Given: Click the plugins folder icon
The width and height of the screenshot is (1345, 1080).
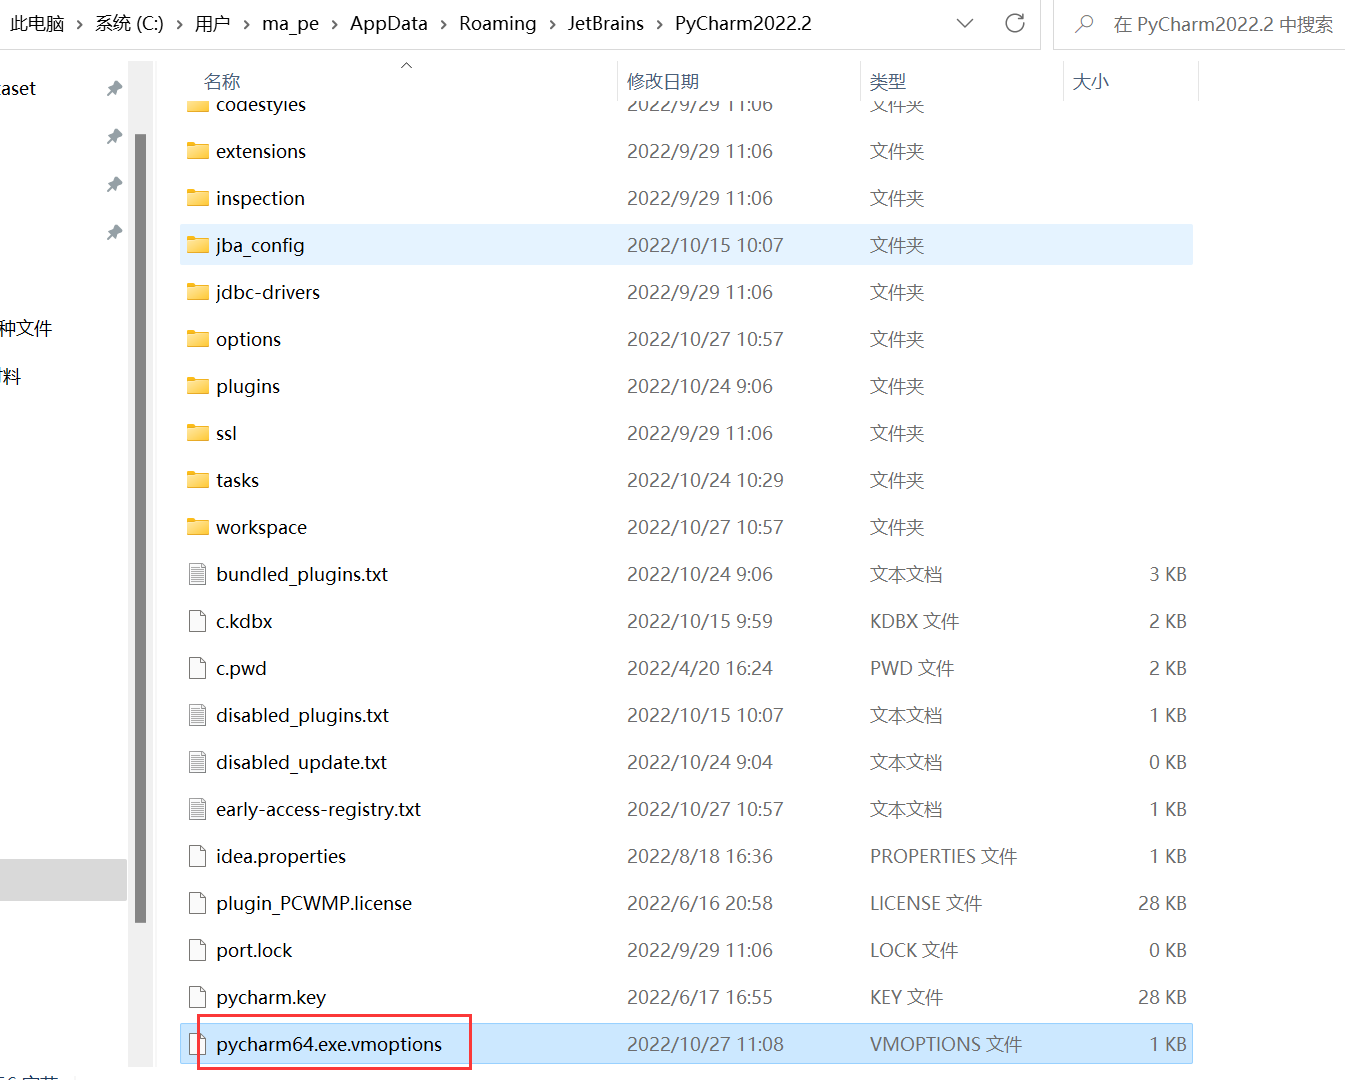Looking at the screenshot, I should pos(198,386).
